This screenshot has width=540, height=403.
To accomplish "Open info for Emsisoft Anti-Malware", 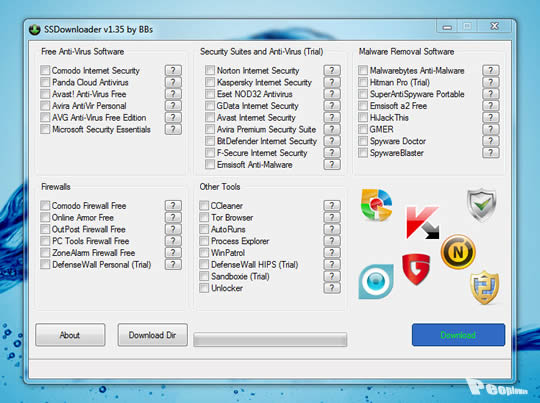I will click(x=332, y=164).
